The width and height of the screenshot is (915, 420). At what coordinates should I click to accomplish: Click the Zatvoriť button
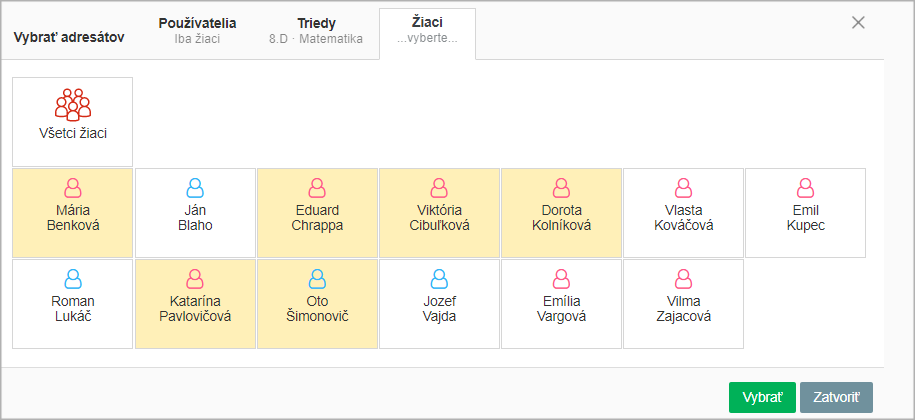coord(836,397)
